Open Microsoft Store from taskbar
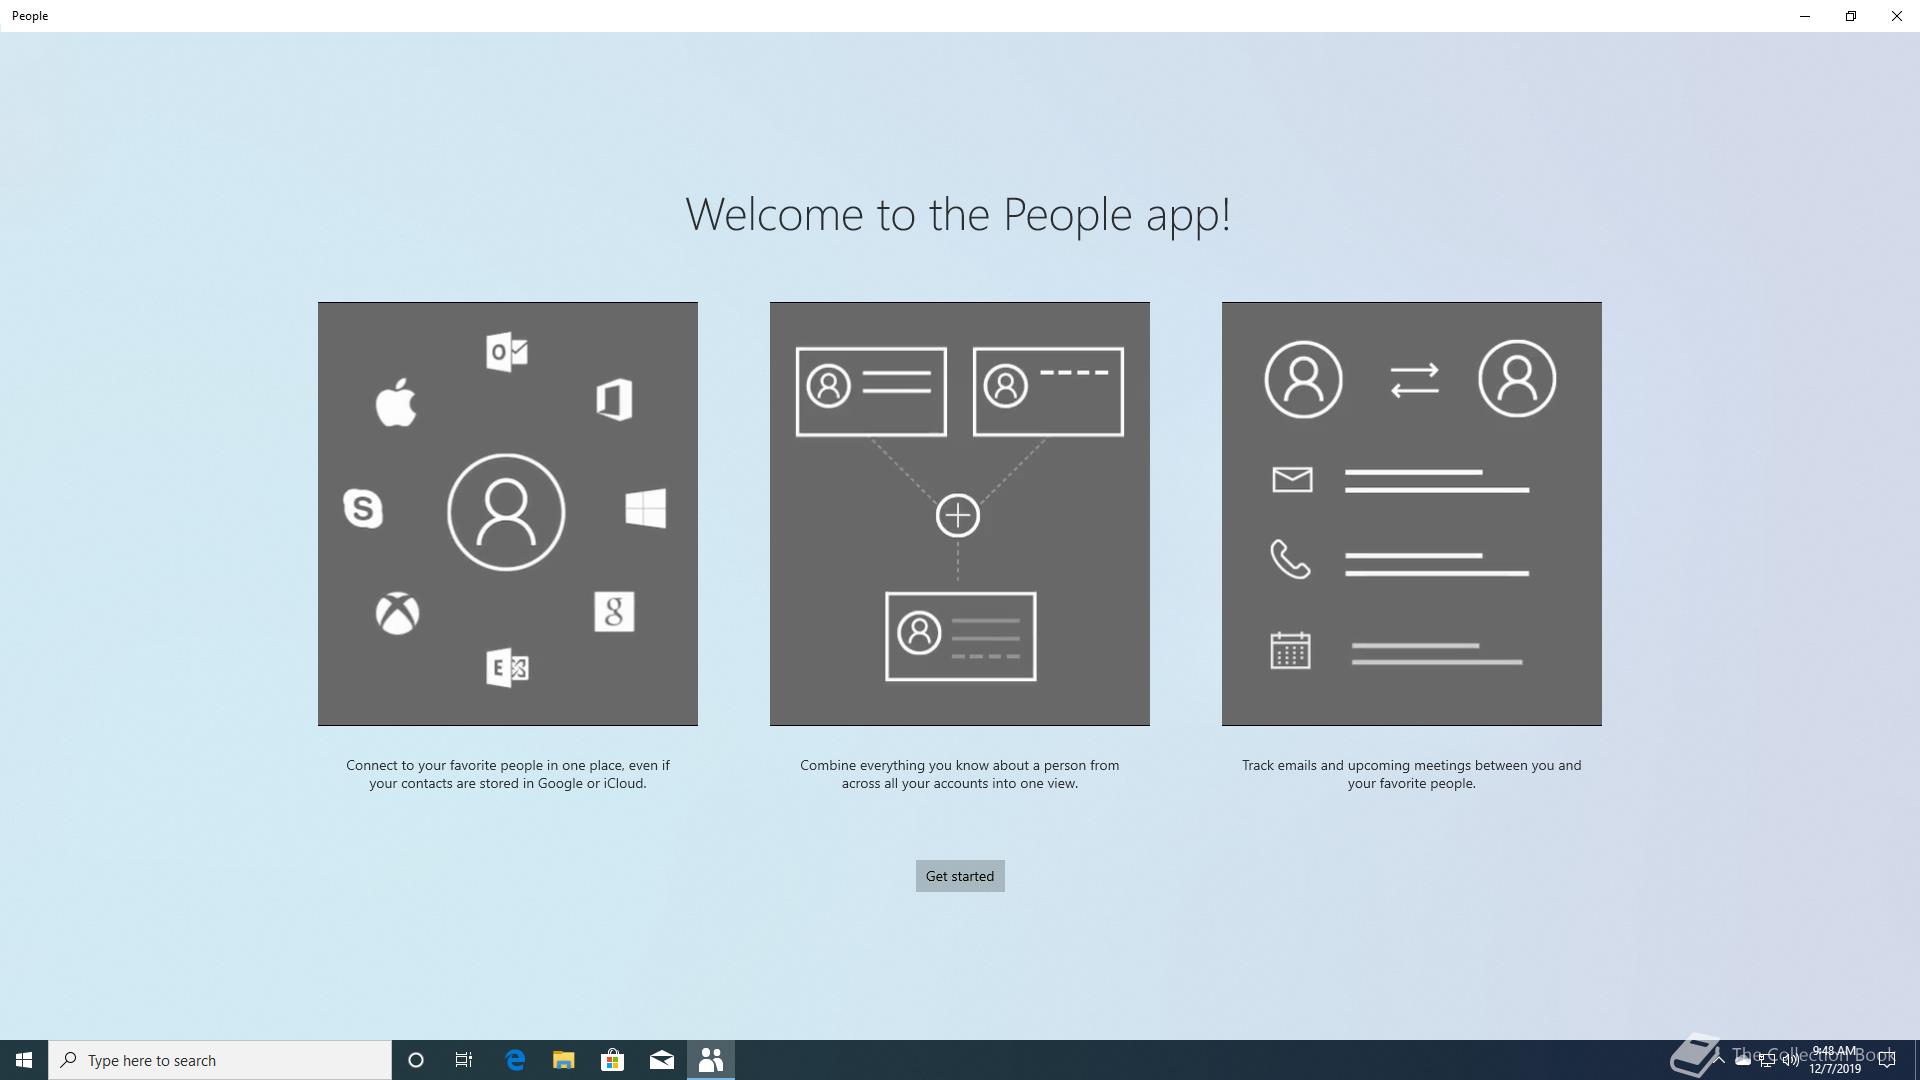The width and height of the screenshot is (1920, 1080). click(612, 1060)
